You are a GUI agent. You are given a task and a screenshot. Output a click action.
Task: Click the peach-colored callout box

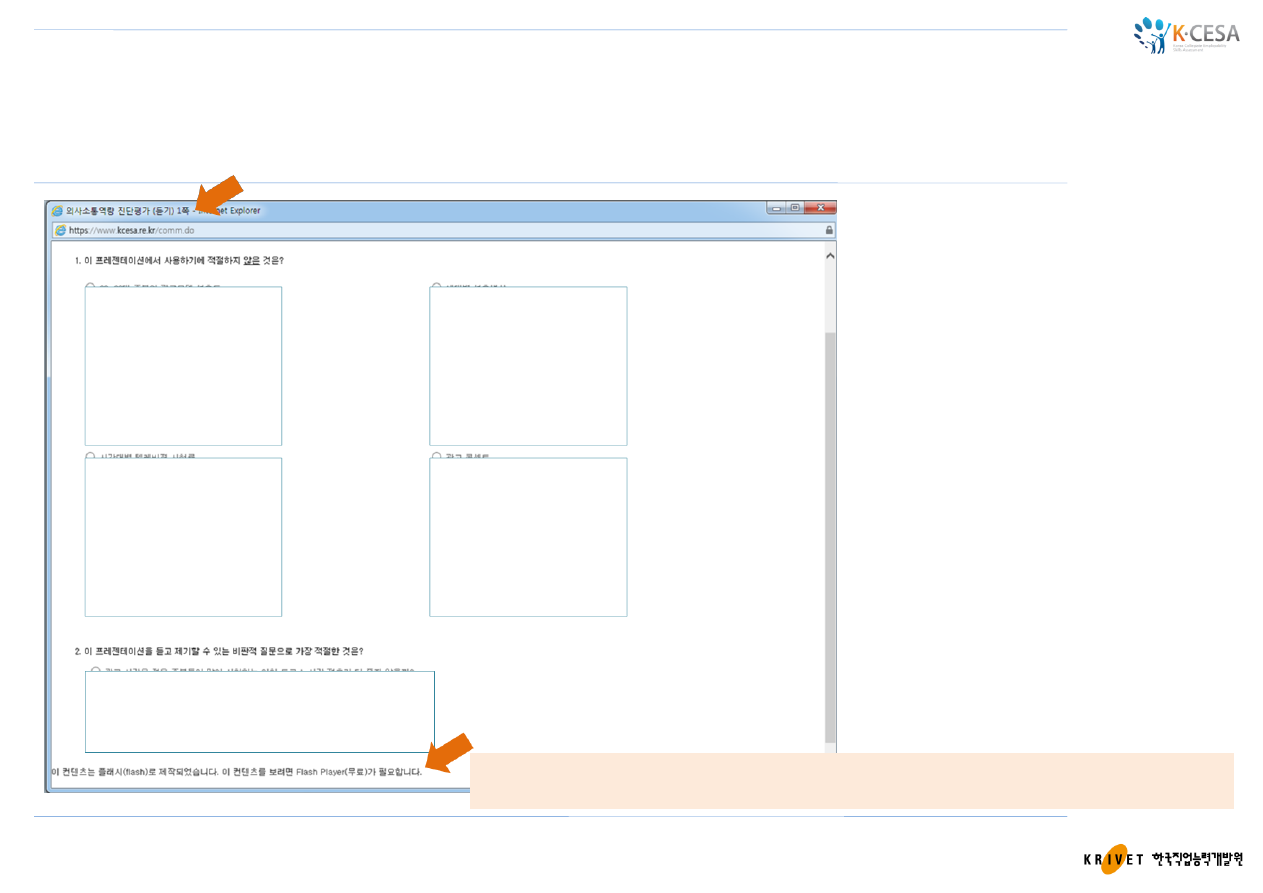(851, 781)
